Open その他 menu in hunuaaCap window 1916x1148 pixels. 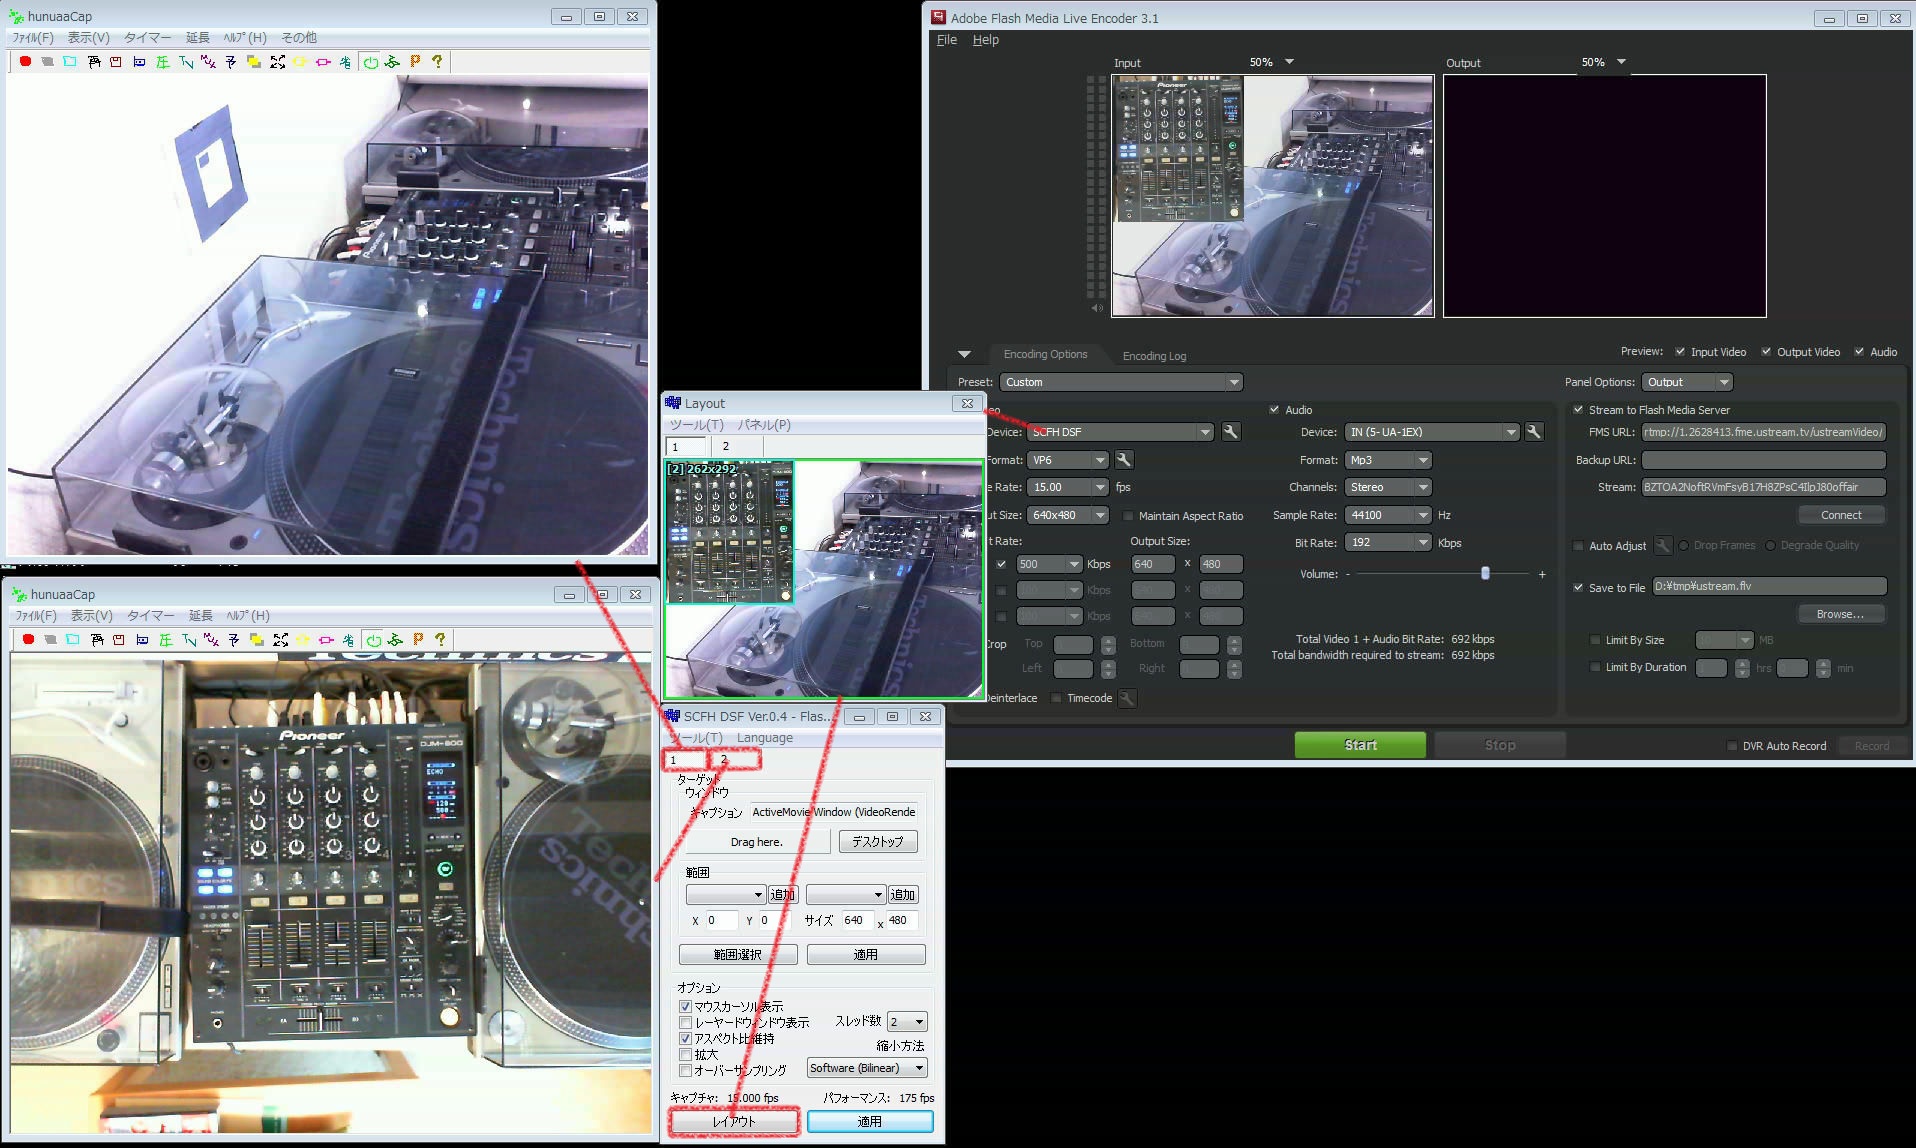tap(299, 38)
